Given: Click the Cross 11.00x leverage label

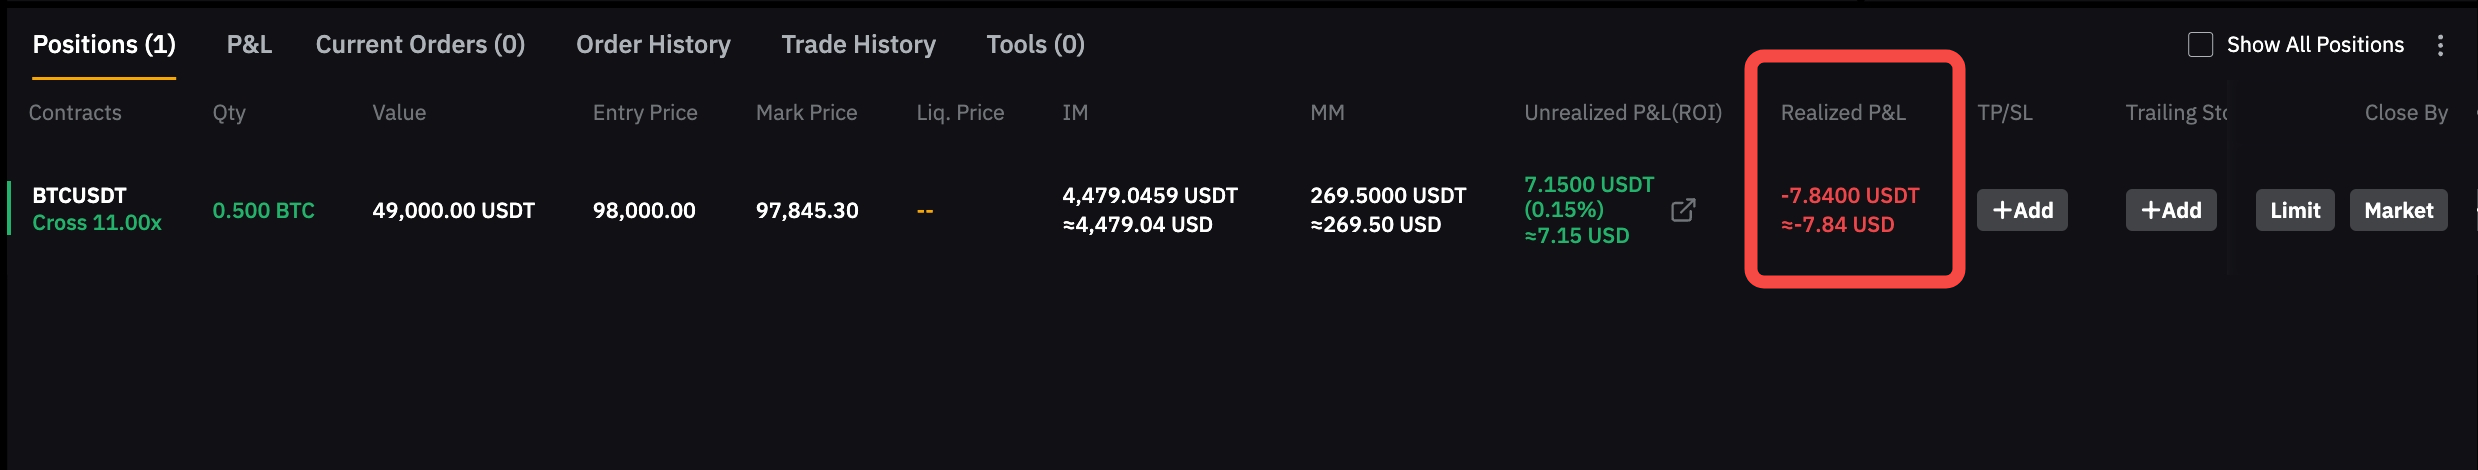Looking at the screenshot, I should (x=97, y=223).
